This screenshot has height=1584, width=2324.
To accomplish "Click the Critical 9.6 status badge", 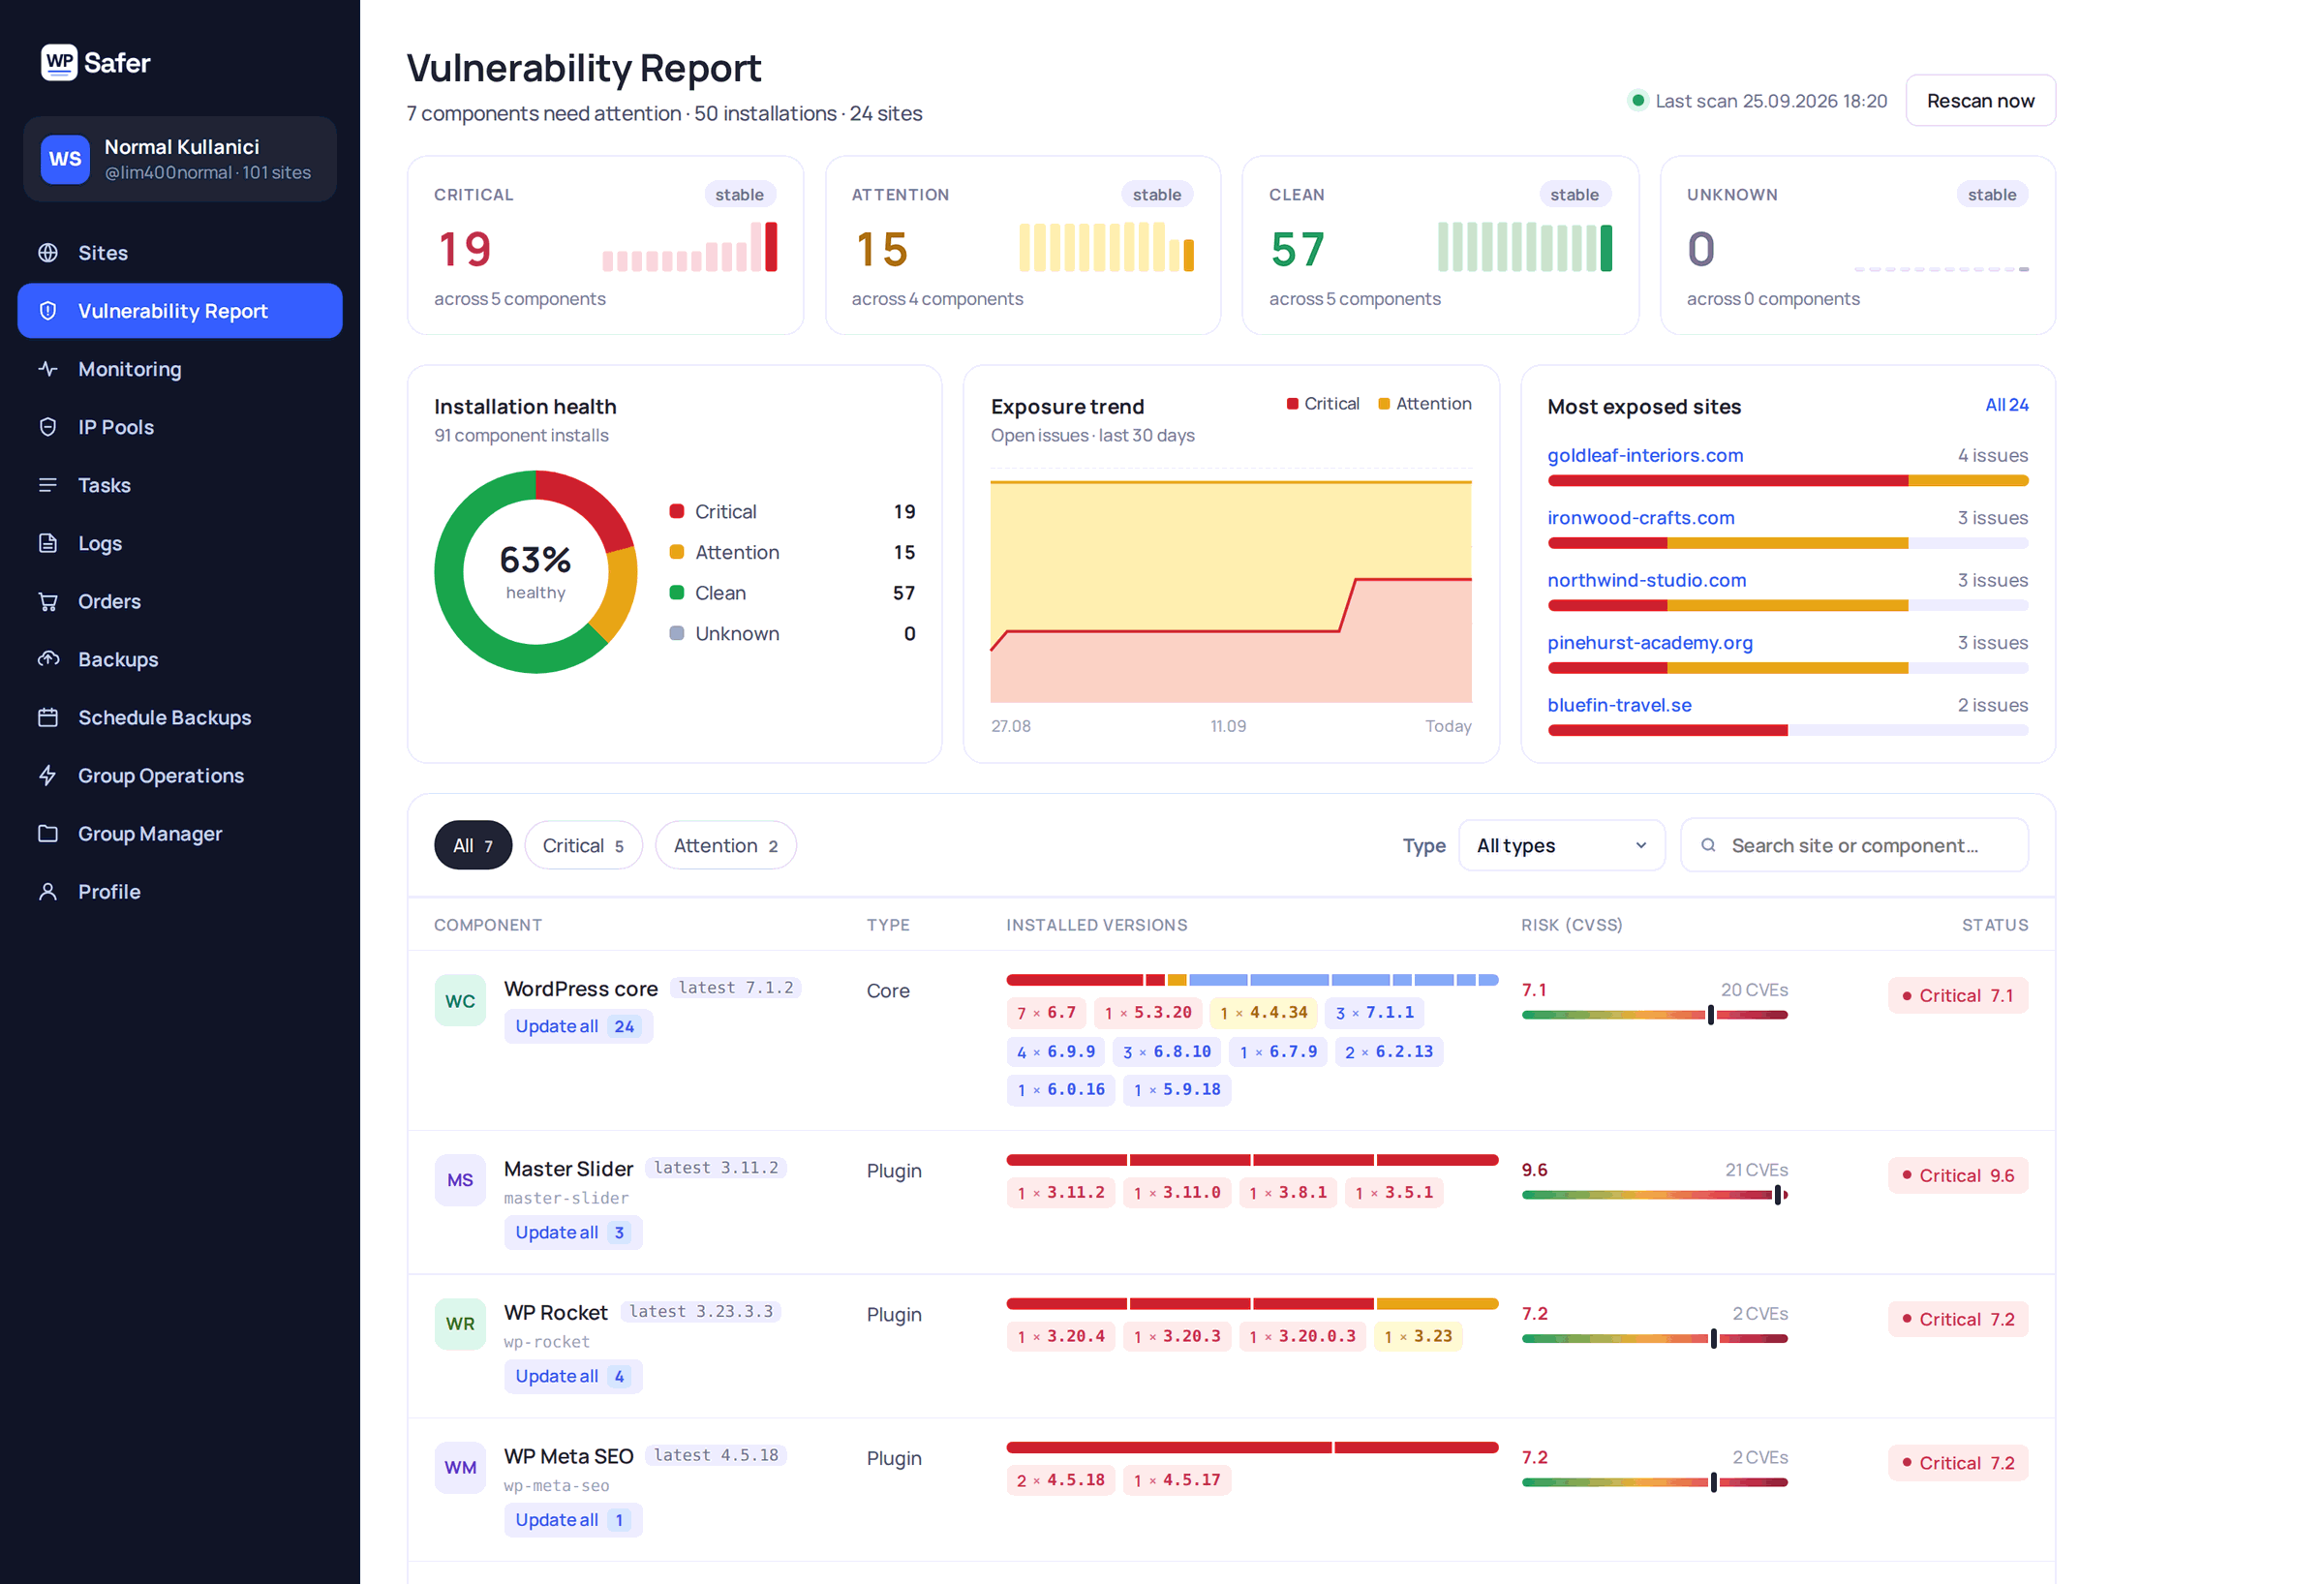I will click(1957, 1175).
